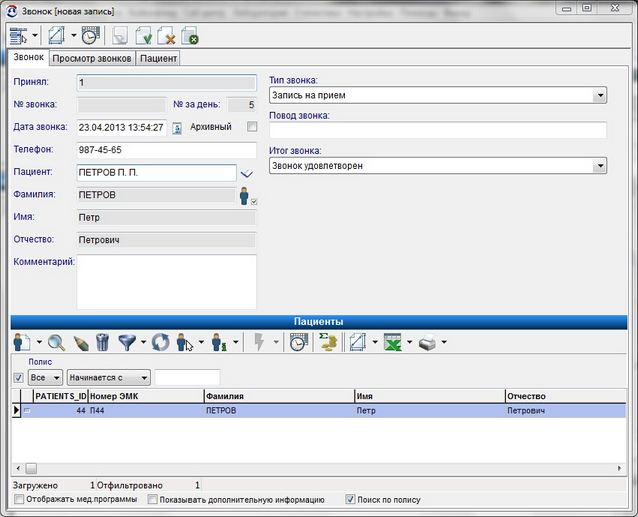Expand the arrow next to the Excel export icon

click(x=409, y=342)
